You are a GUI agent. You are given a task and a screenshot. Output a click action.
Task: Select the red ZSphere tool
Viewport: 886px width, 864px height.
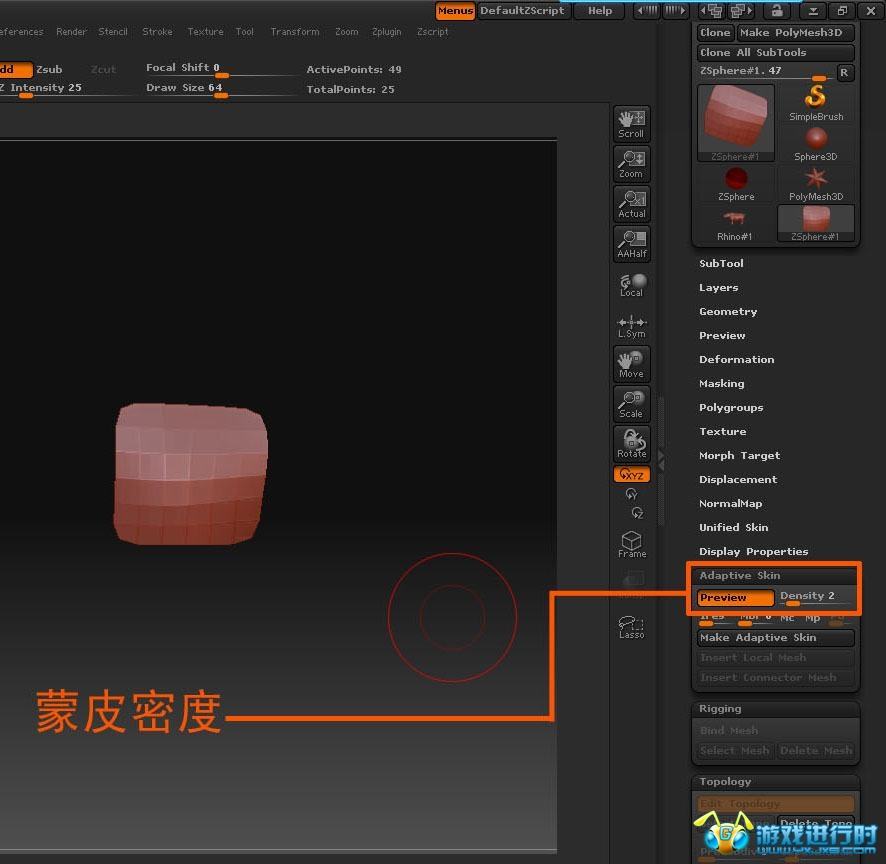click(736, 184)
